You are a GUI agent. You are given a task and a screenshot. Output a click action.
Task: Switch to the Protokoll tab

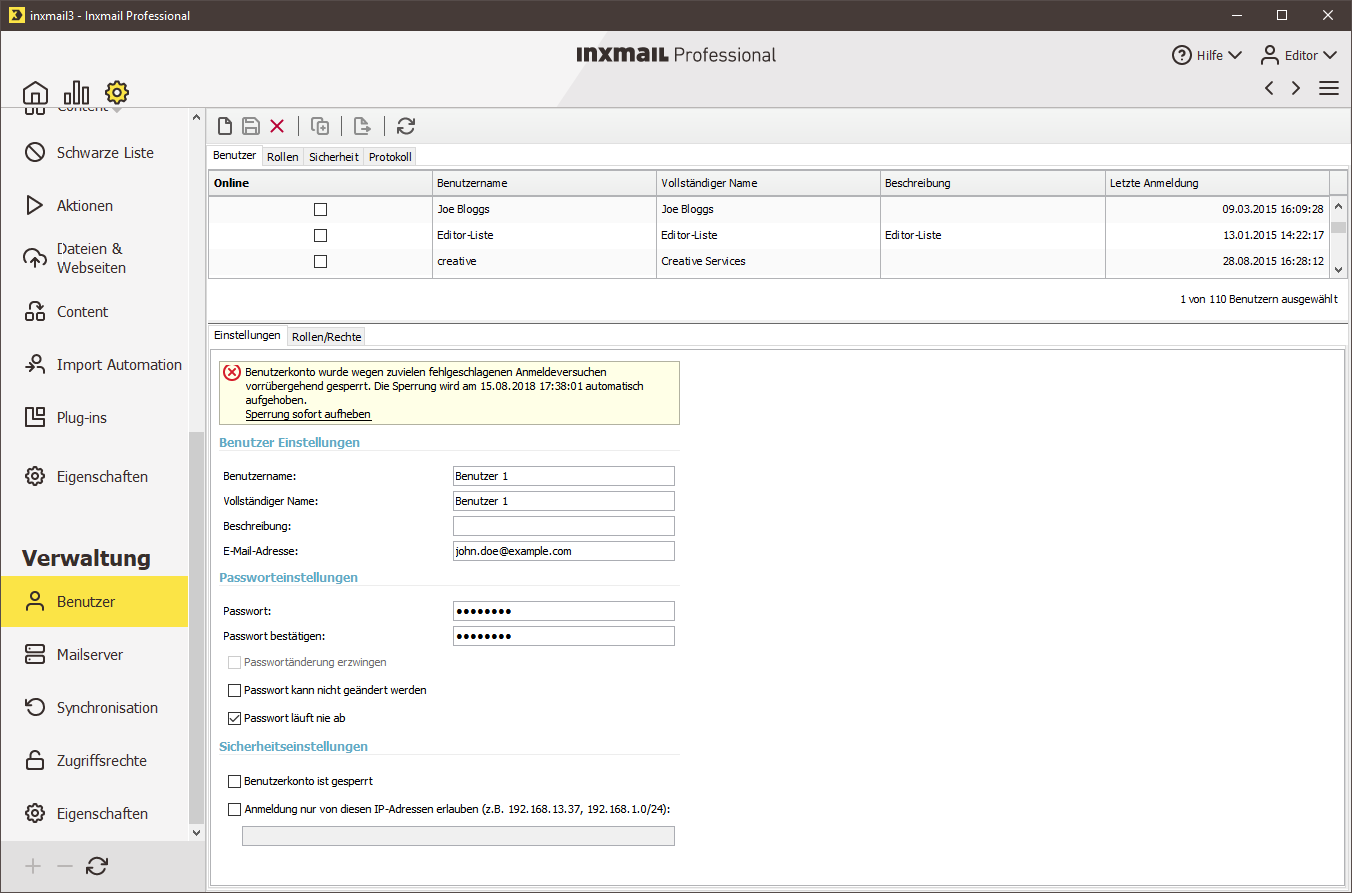pyautogui.click(x=390, y=157)
